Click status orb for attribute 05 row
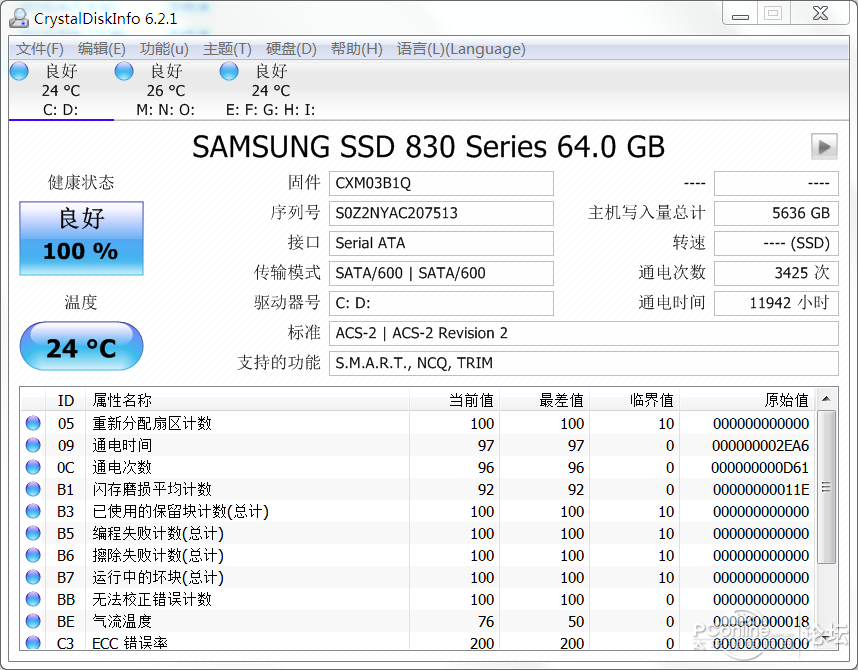Image resolution: width=858 pixels, height=670 pixels. coord(33,423)
